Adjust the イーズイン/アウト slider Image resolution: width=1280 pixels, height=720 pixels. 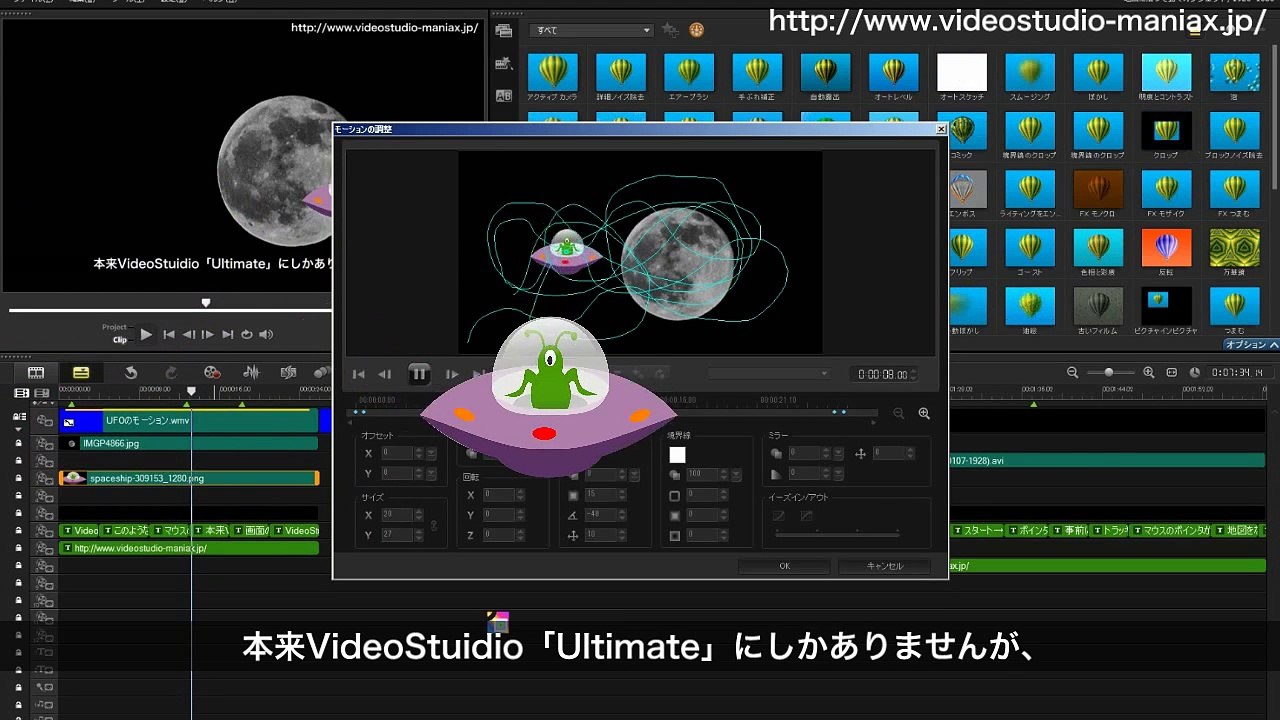[836, 534]
